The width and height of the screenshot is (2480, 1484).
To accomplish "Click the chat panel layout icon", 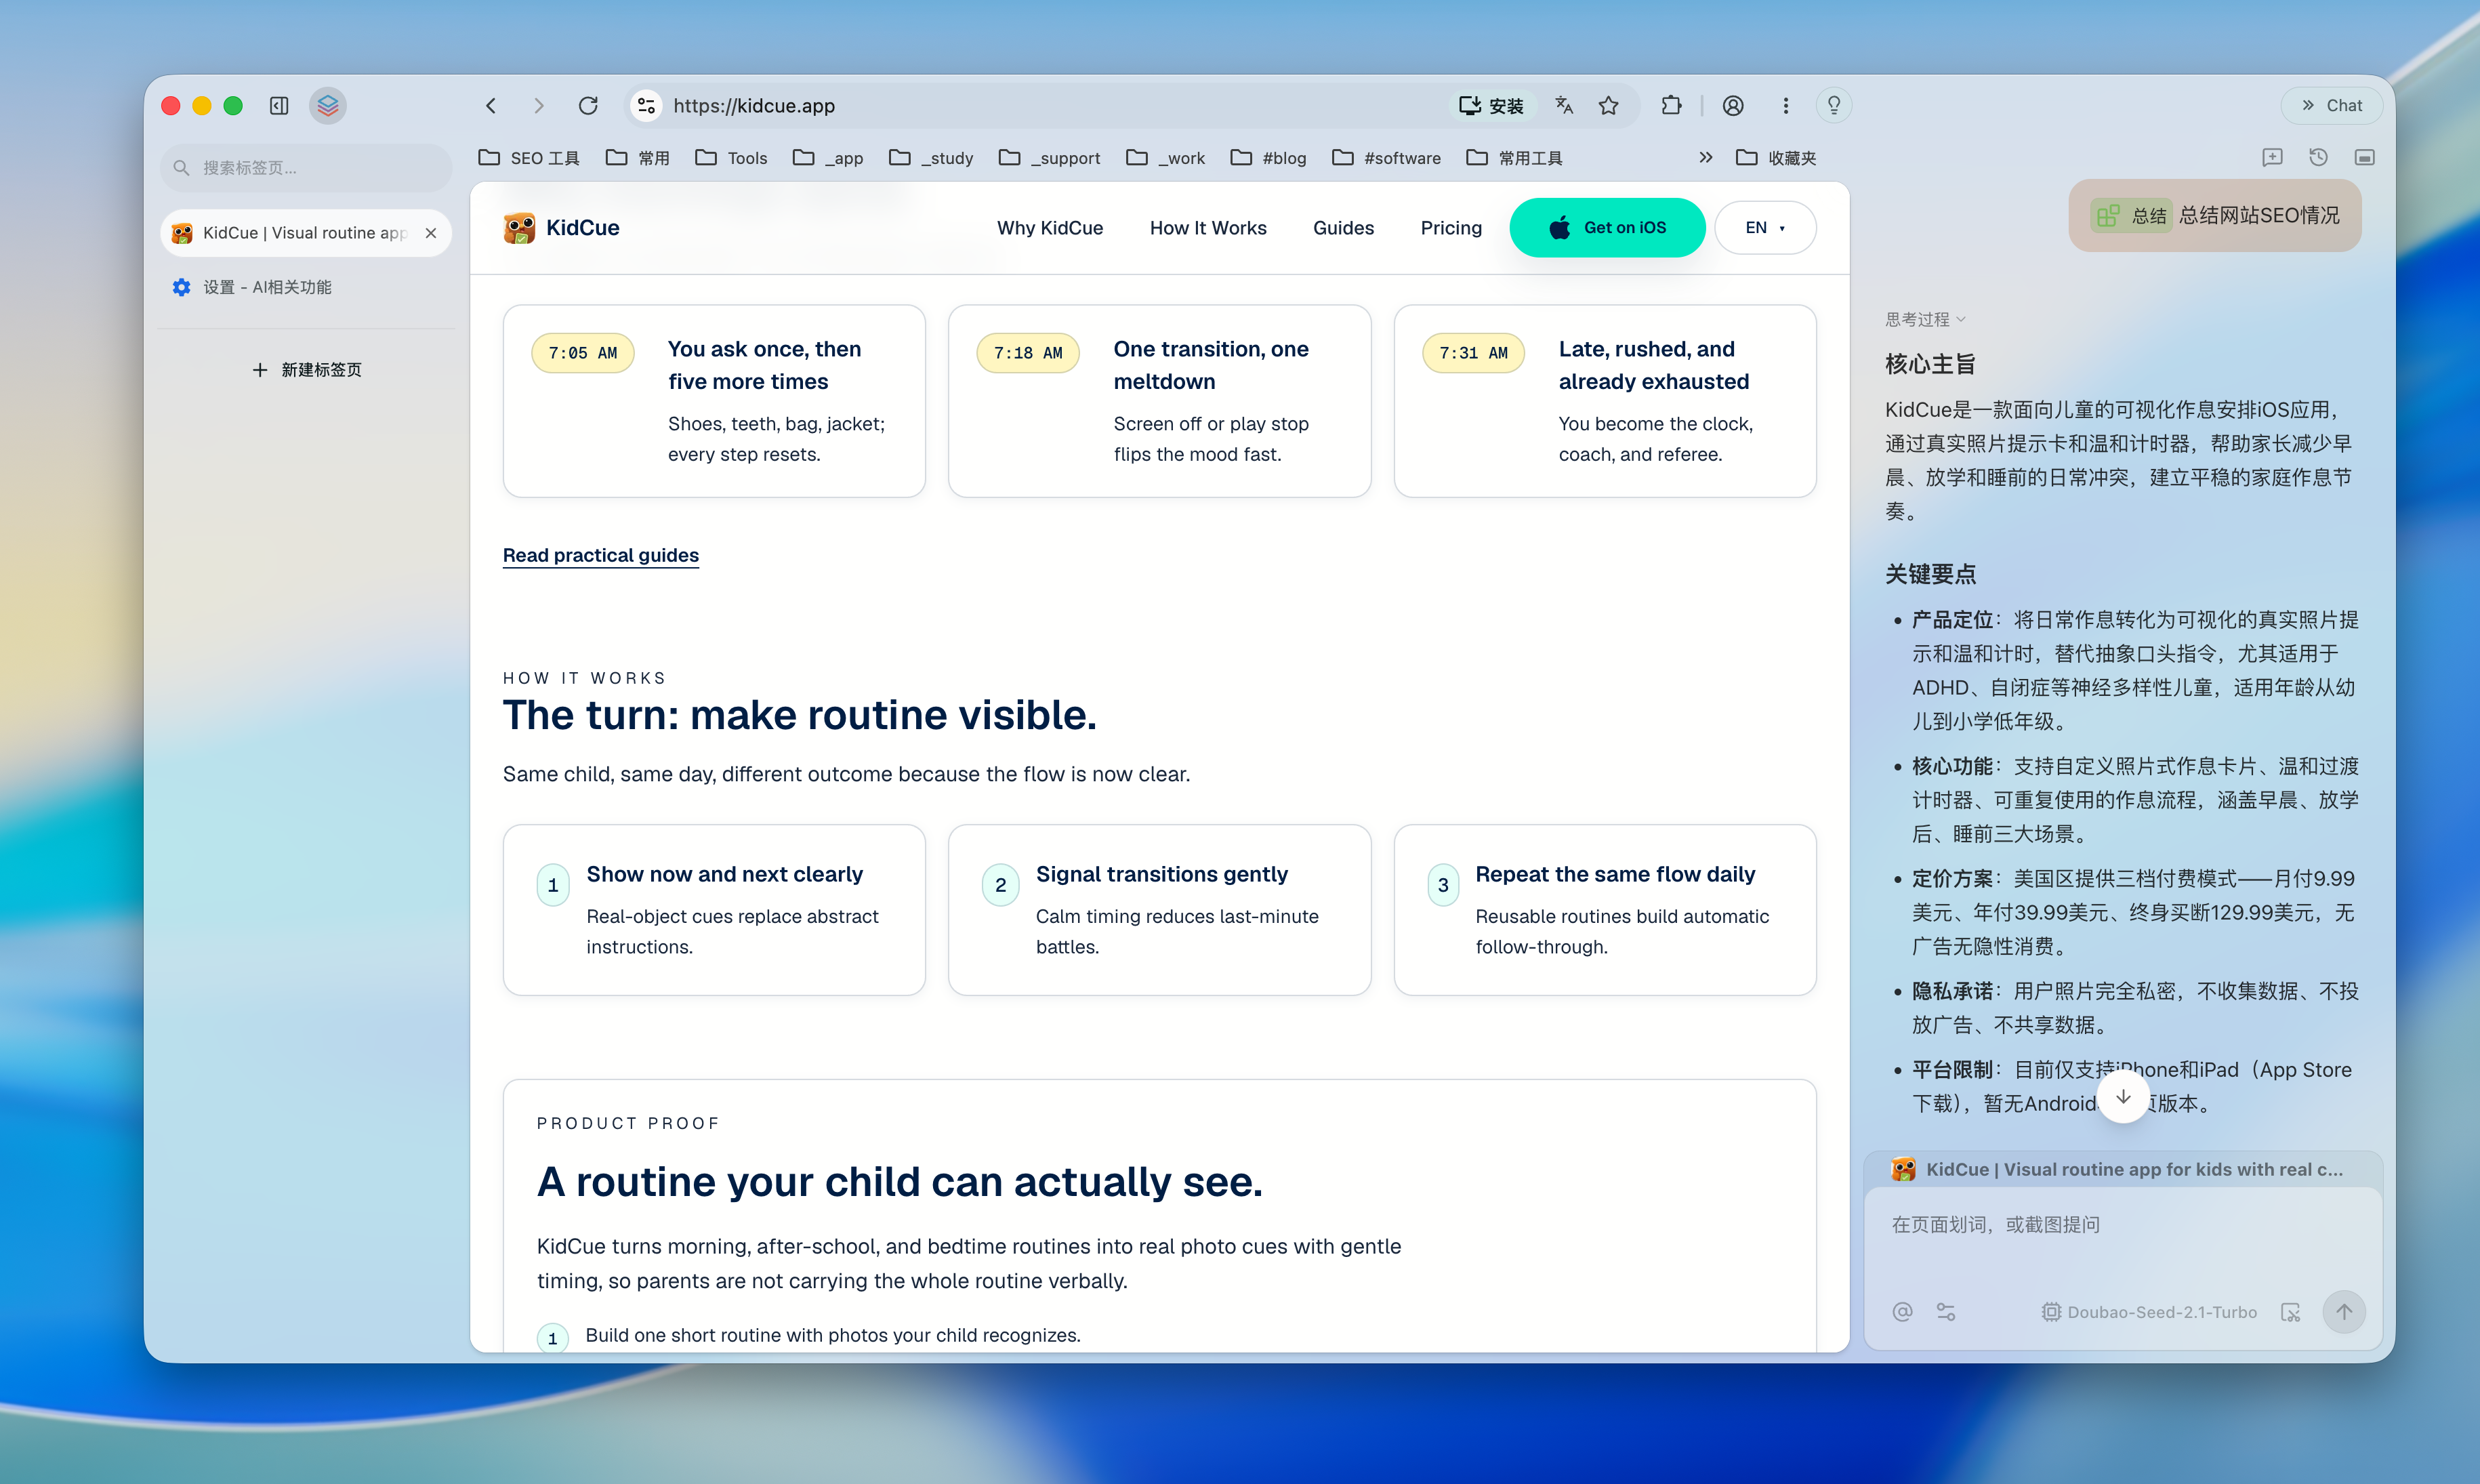I will coord(2364,157).
